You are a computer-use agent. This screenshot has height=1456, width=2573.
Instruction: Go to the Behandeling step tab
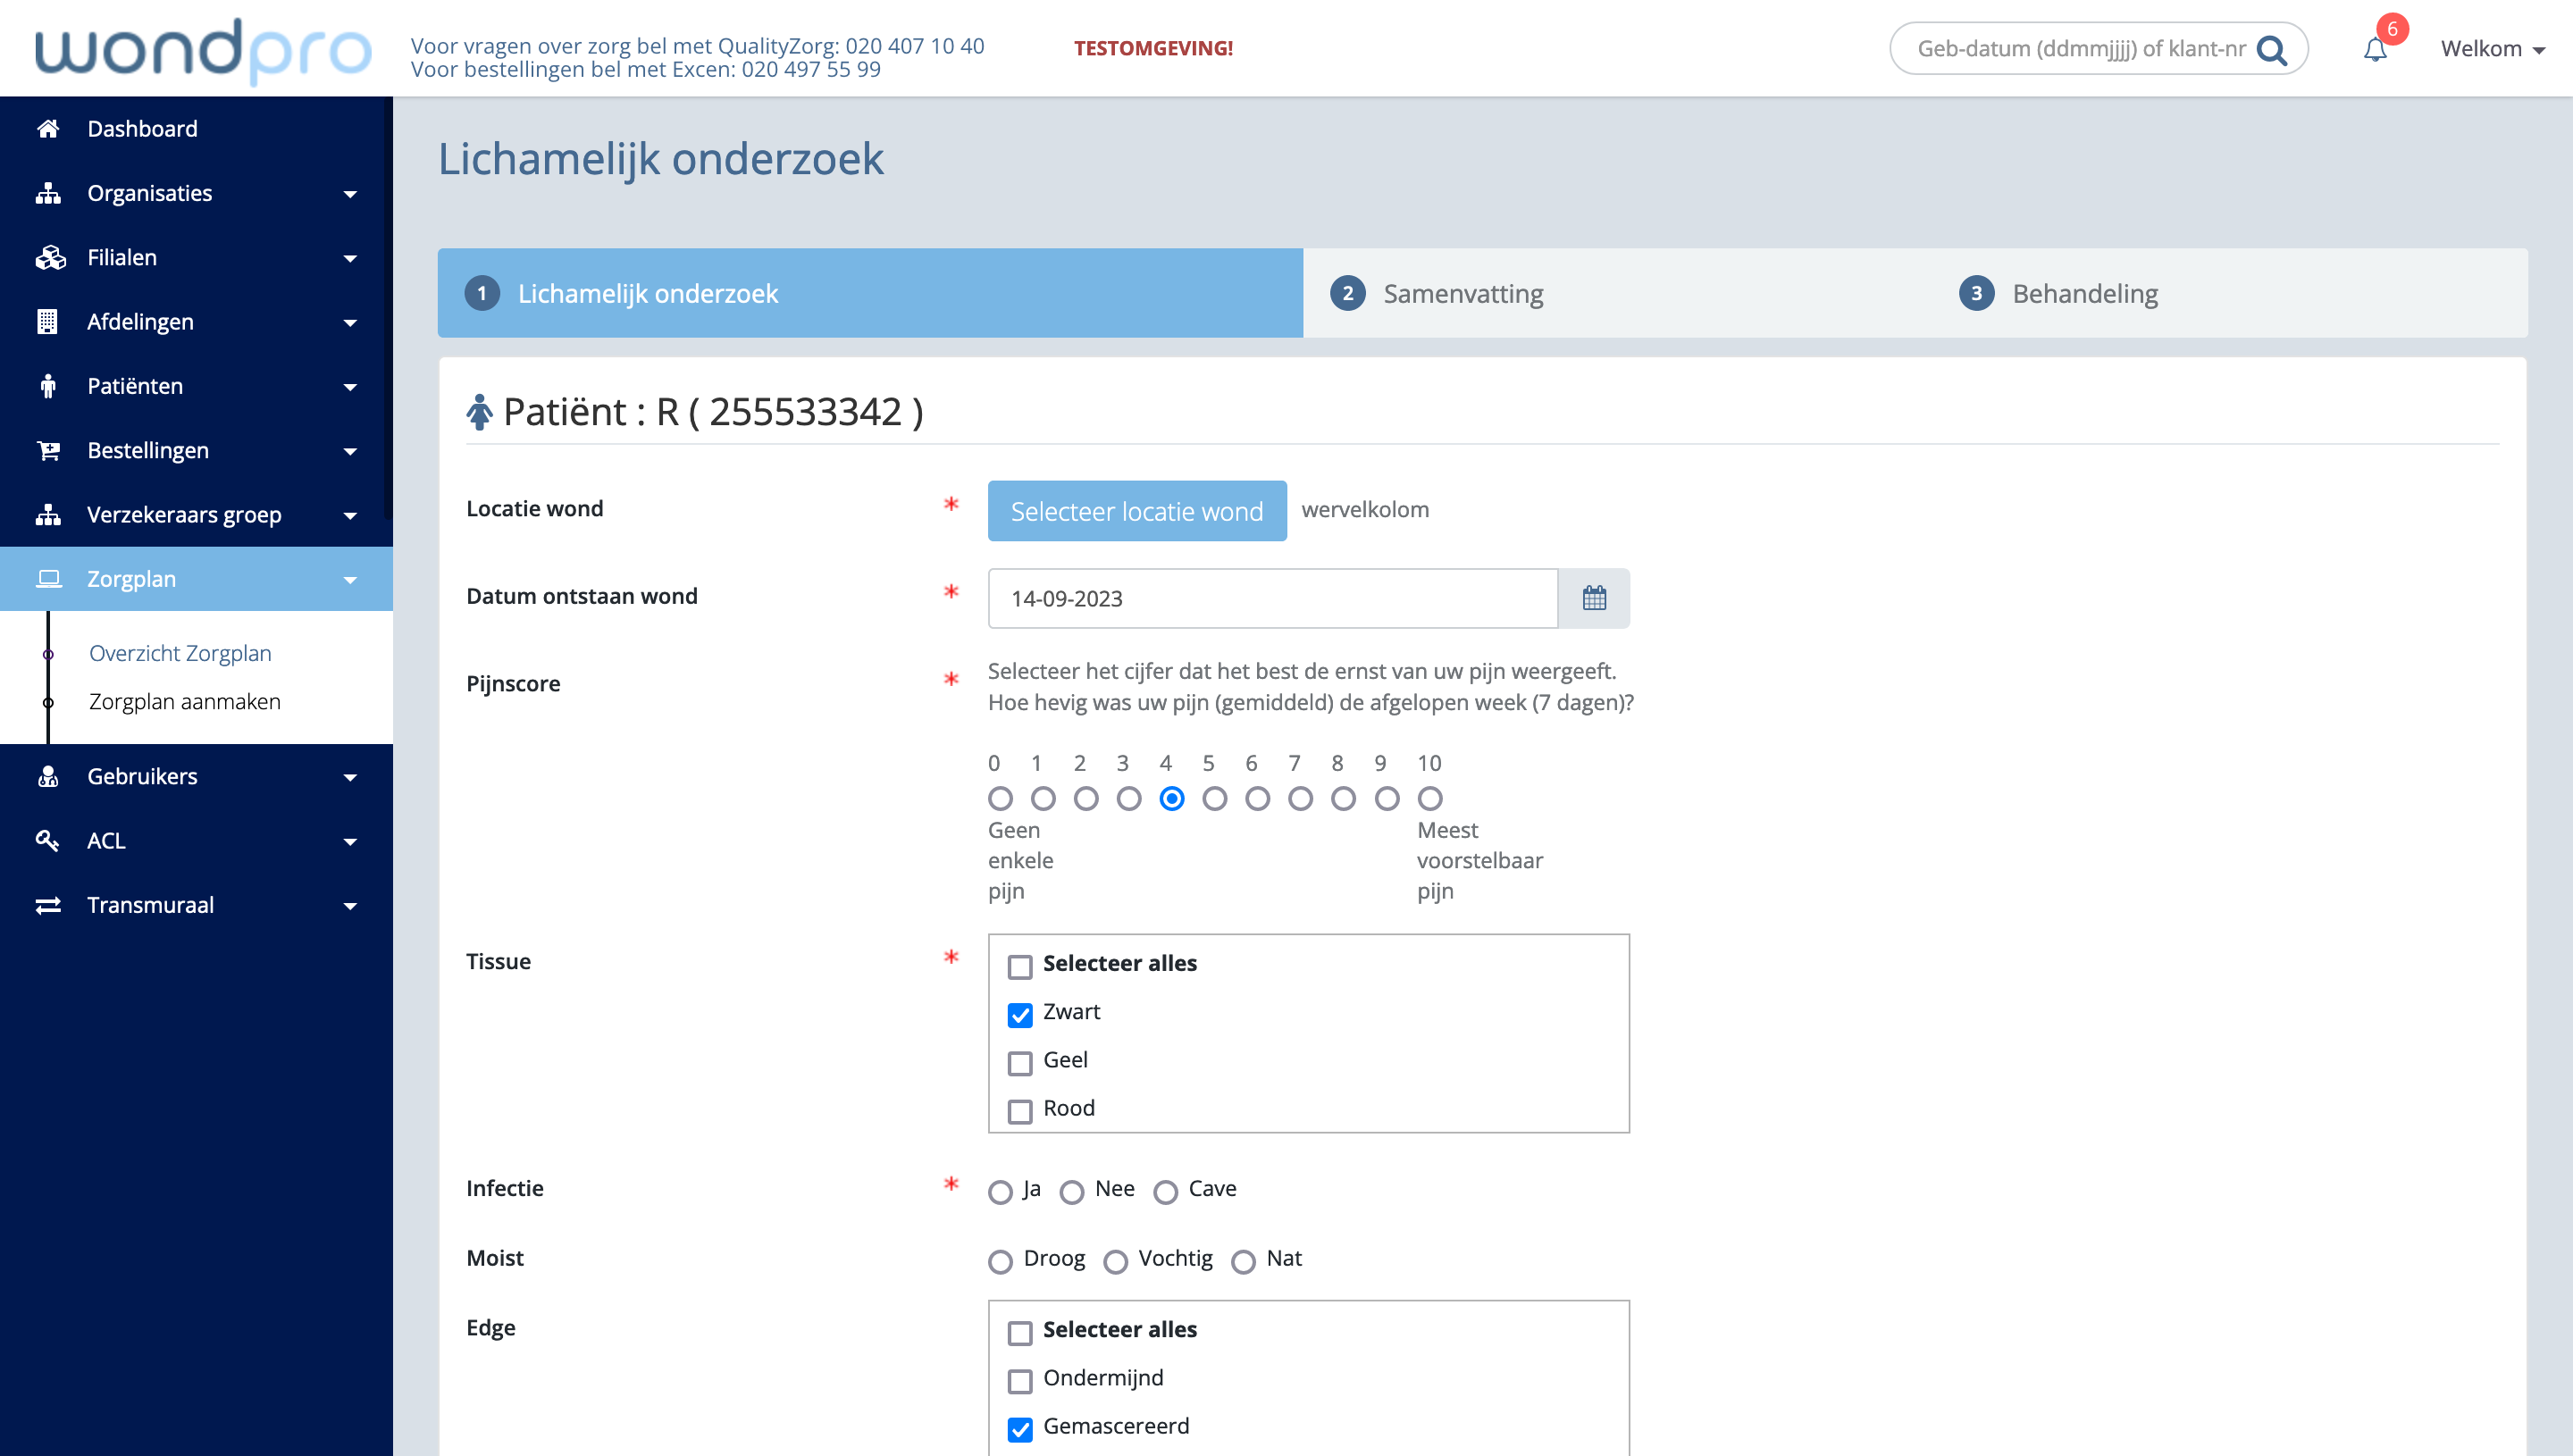tap(2084, 293)
